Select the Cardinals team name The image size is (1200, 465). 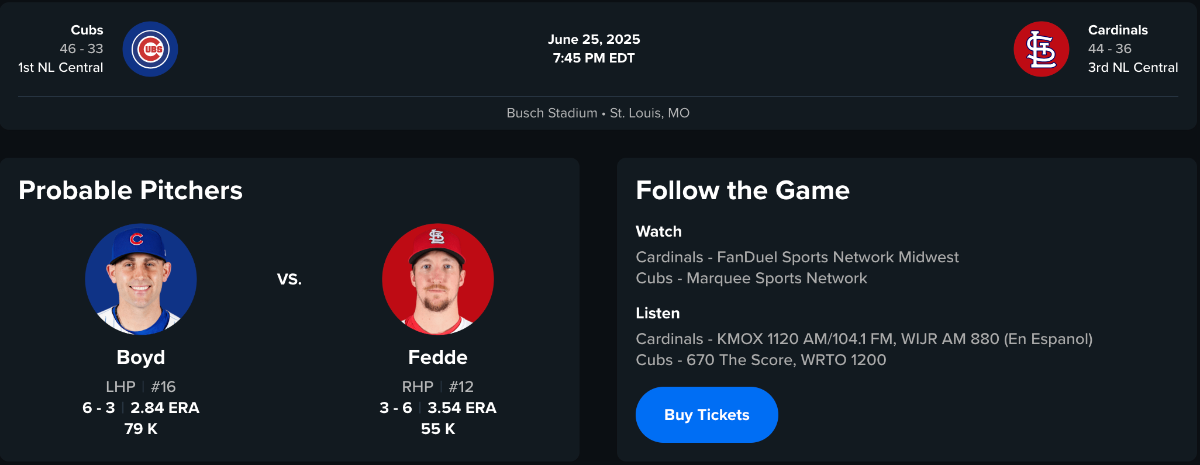click(1118, 30)
